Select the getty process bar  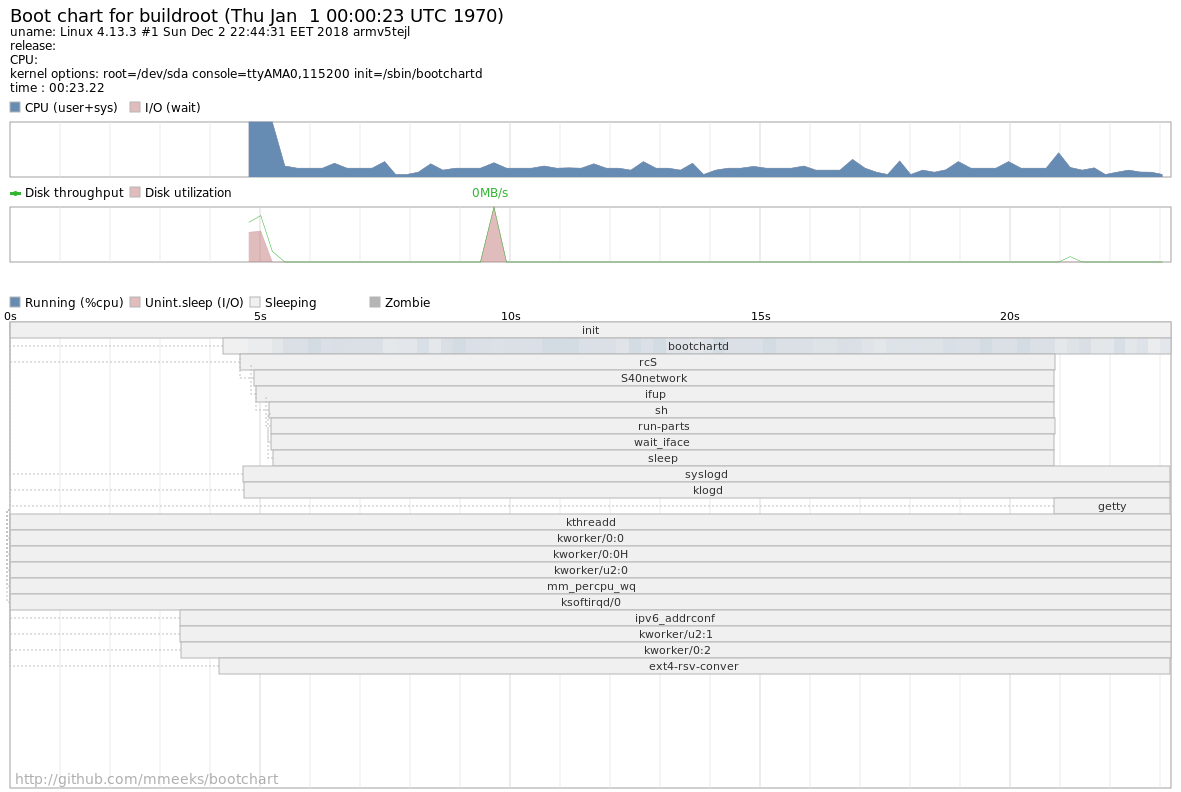tap(1112, 506)
